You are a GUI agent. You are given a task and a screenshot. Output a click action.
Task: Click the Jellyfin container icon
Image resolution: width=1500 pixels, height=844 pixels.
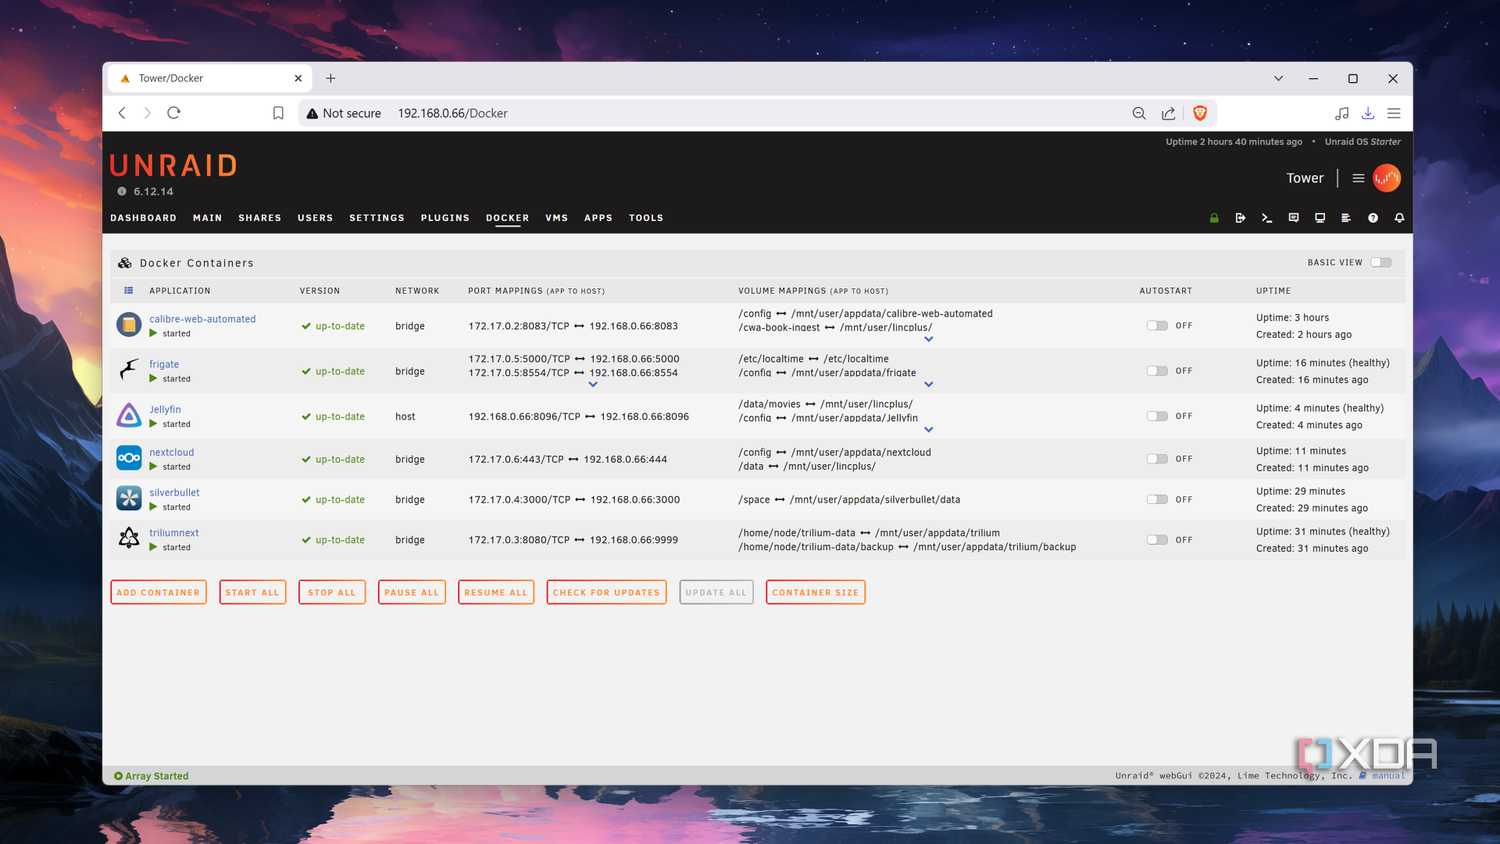(129, 415)
